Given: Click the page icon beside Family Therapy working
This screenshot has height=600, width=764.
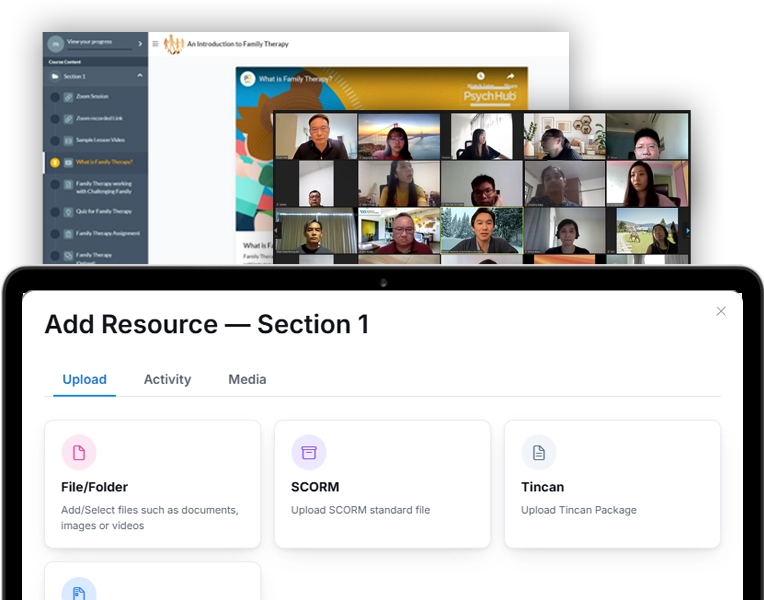Looking at the screenshot, I should pos(68,185).
